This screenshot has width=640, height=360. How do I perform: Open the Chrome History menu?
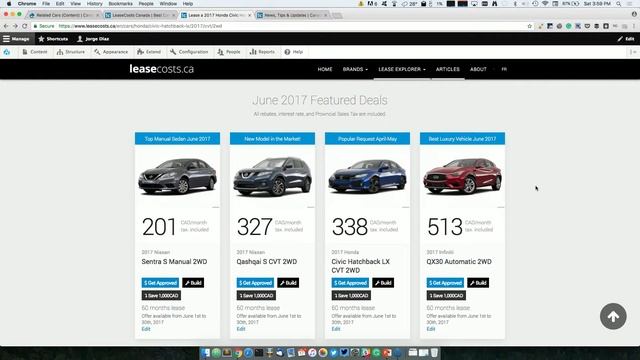click(94, 4)
